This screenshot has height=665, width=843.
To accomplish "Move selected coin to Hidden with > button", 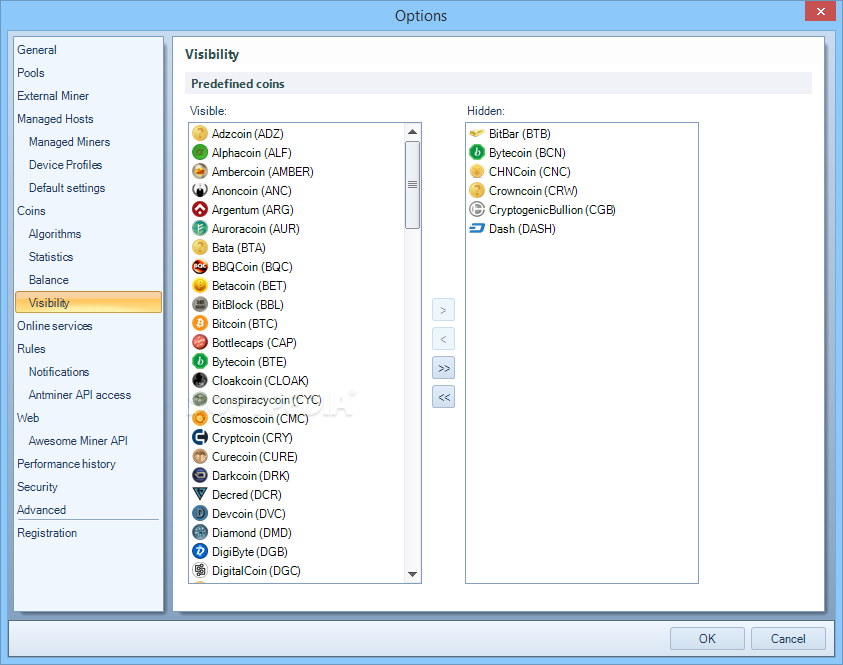I will coord(444,310).
